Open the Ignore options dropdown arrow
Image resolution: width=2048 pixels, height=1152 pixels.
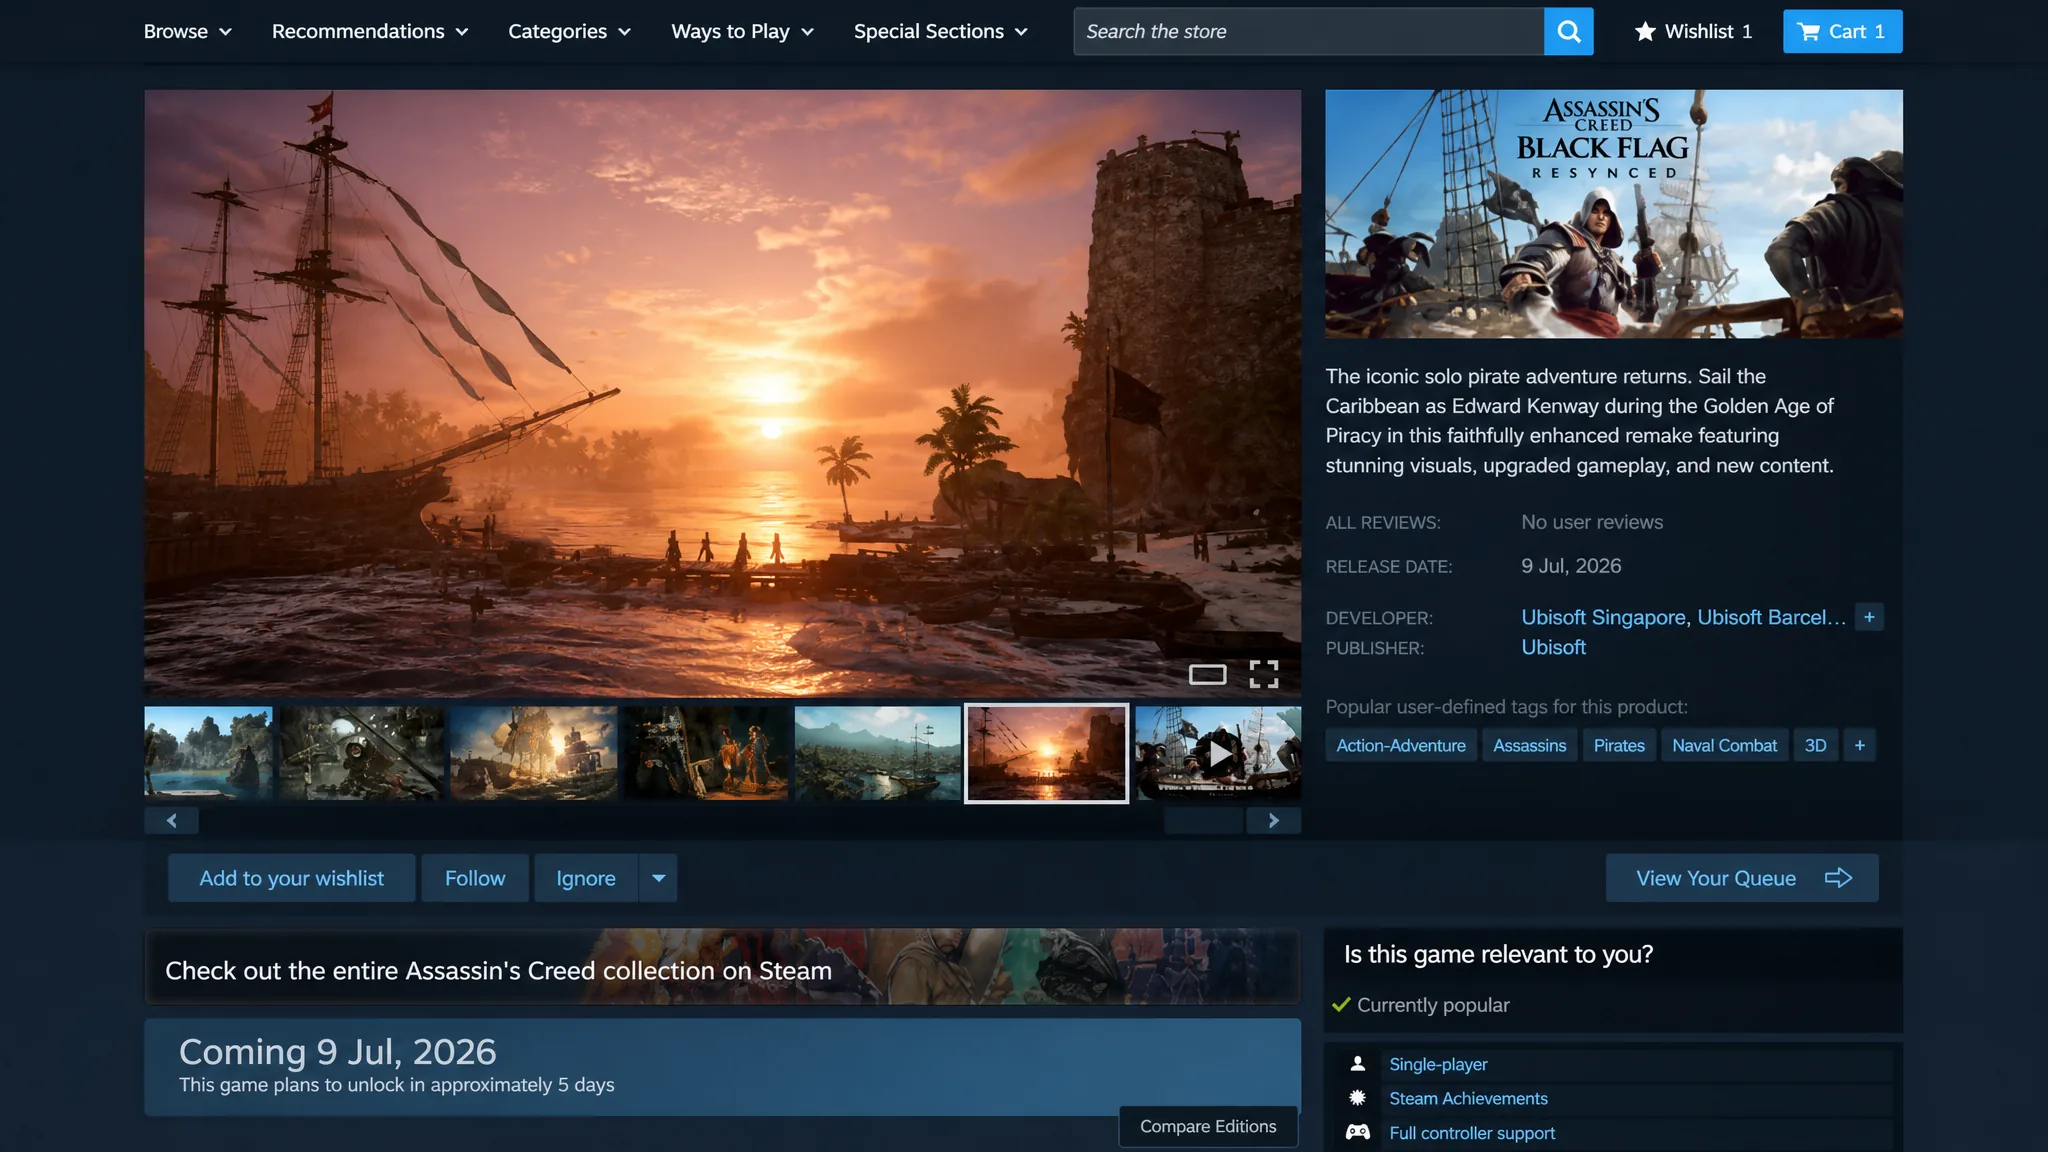point(658,878)
